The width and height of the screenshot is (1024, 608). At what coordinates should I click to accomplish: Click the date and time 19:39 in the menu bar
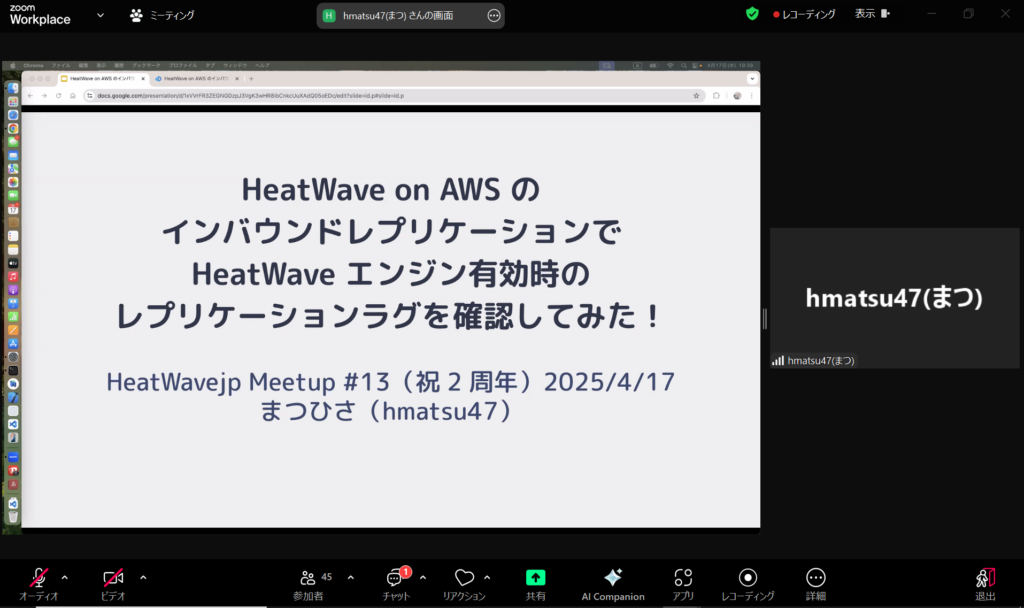pos(729,65)
